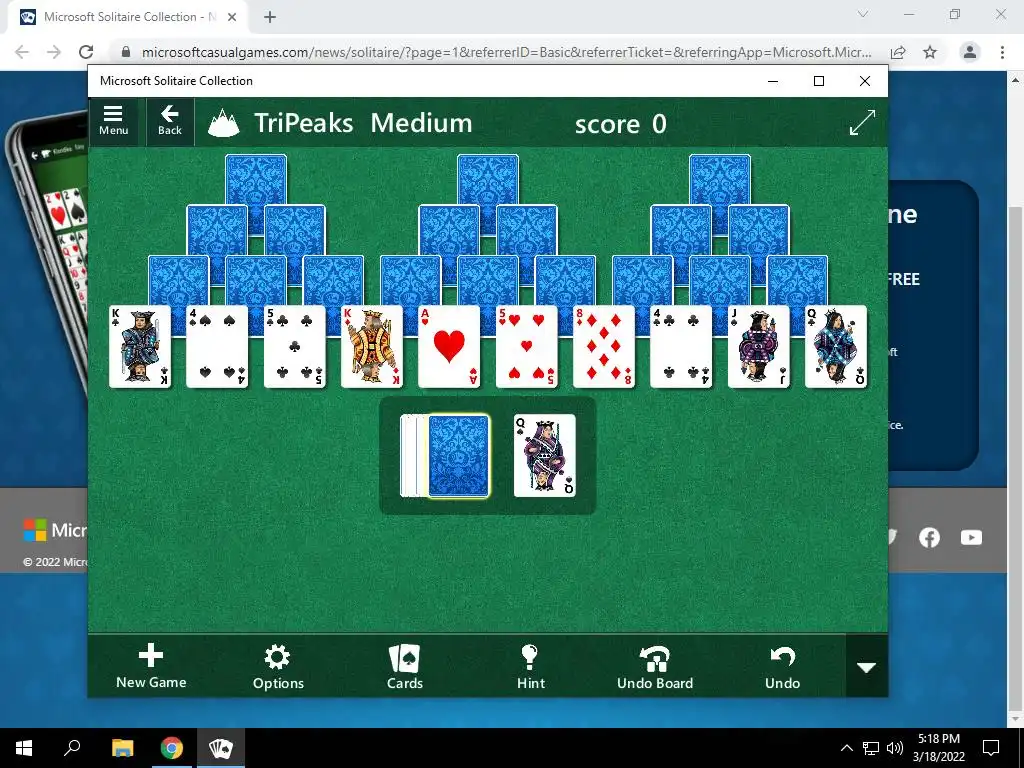Open the Facebook link in page footer
This screenshot has width=1024, height=768.
pos(929,537)
